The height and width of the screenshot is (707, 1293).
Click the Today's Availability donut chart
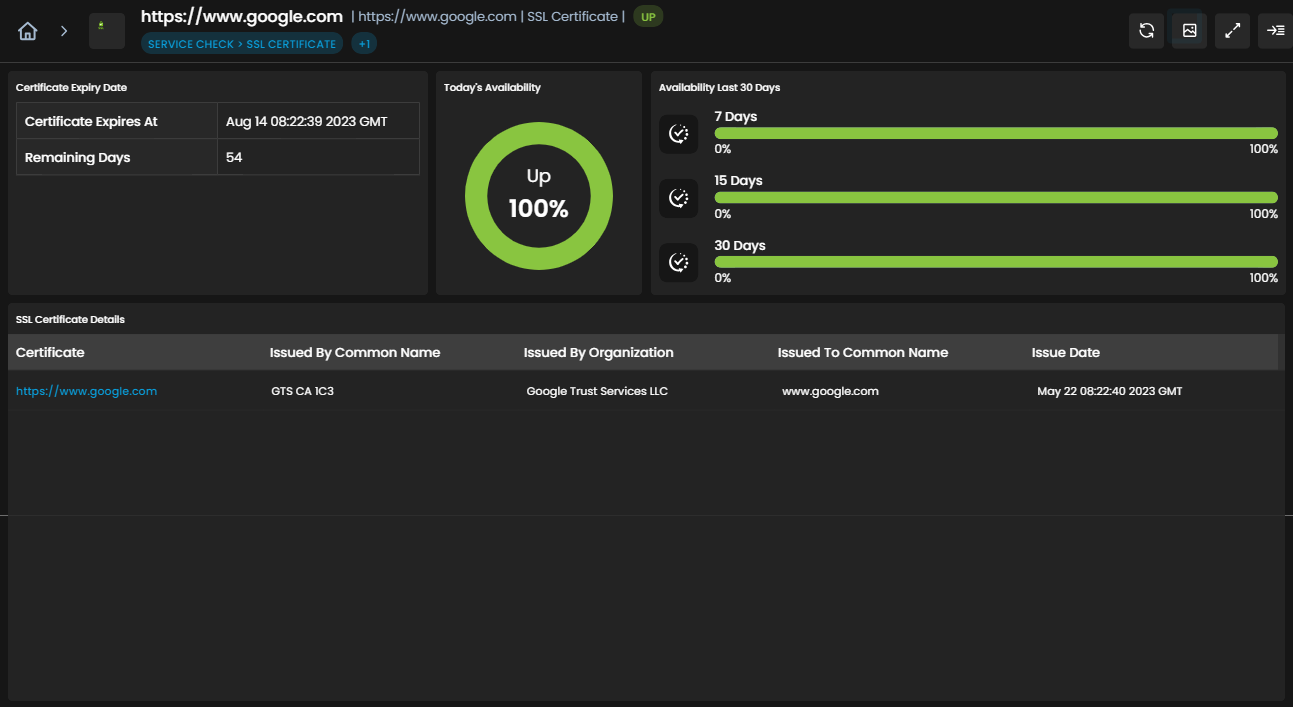click(x=539, y=197)
